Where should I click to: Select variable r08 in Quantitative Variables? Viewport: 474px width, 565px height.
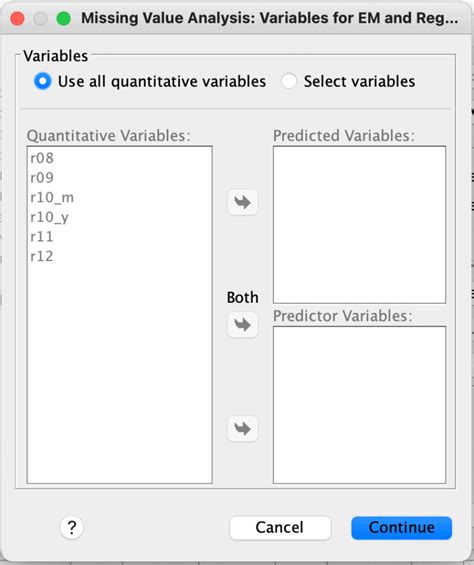[x=42, y=158]
